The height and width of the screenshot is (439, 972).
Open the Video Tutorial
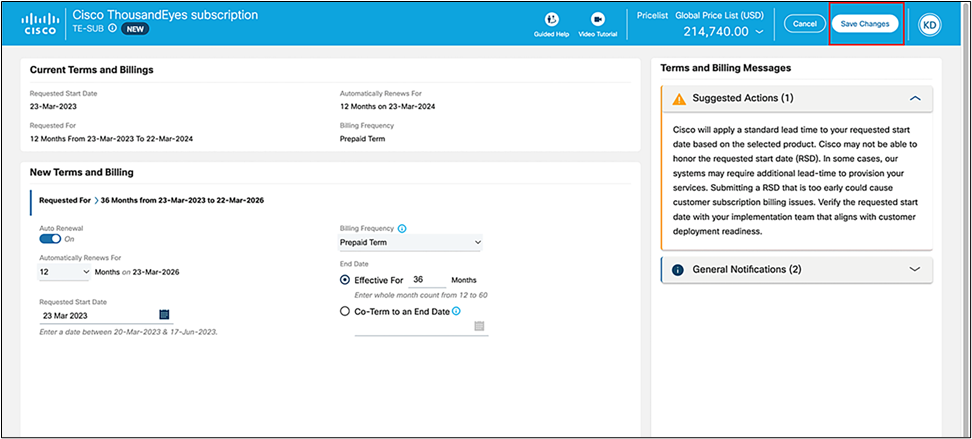pyautogui.click(x=598, y=25)
